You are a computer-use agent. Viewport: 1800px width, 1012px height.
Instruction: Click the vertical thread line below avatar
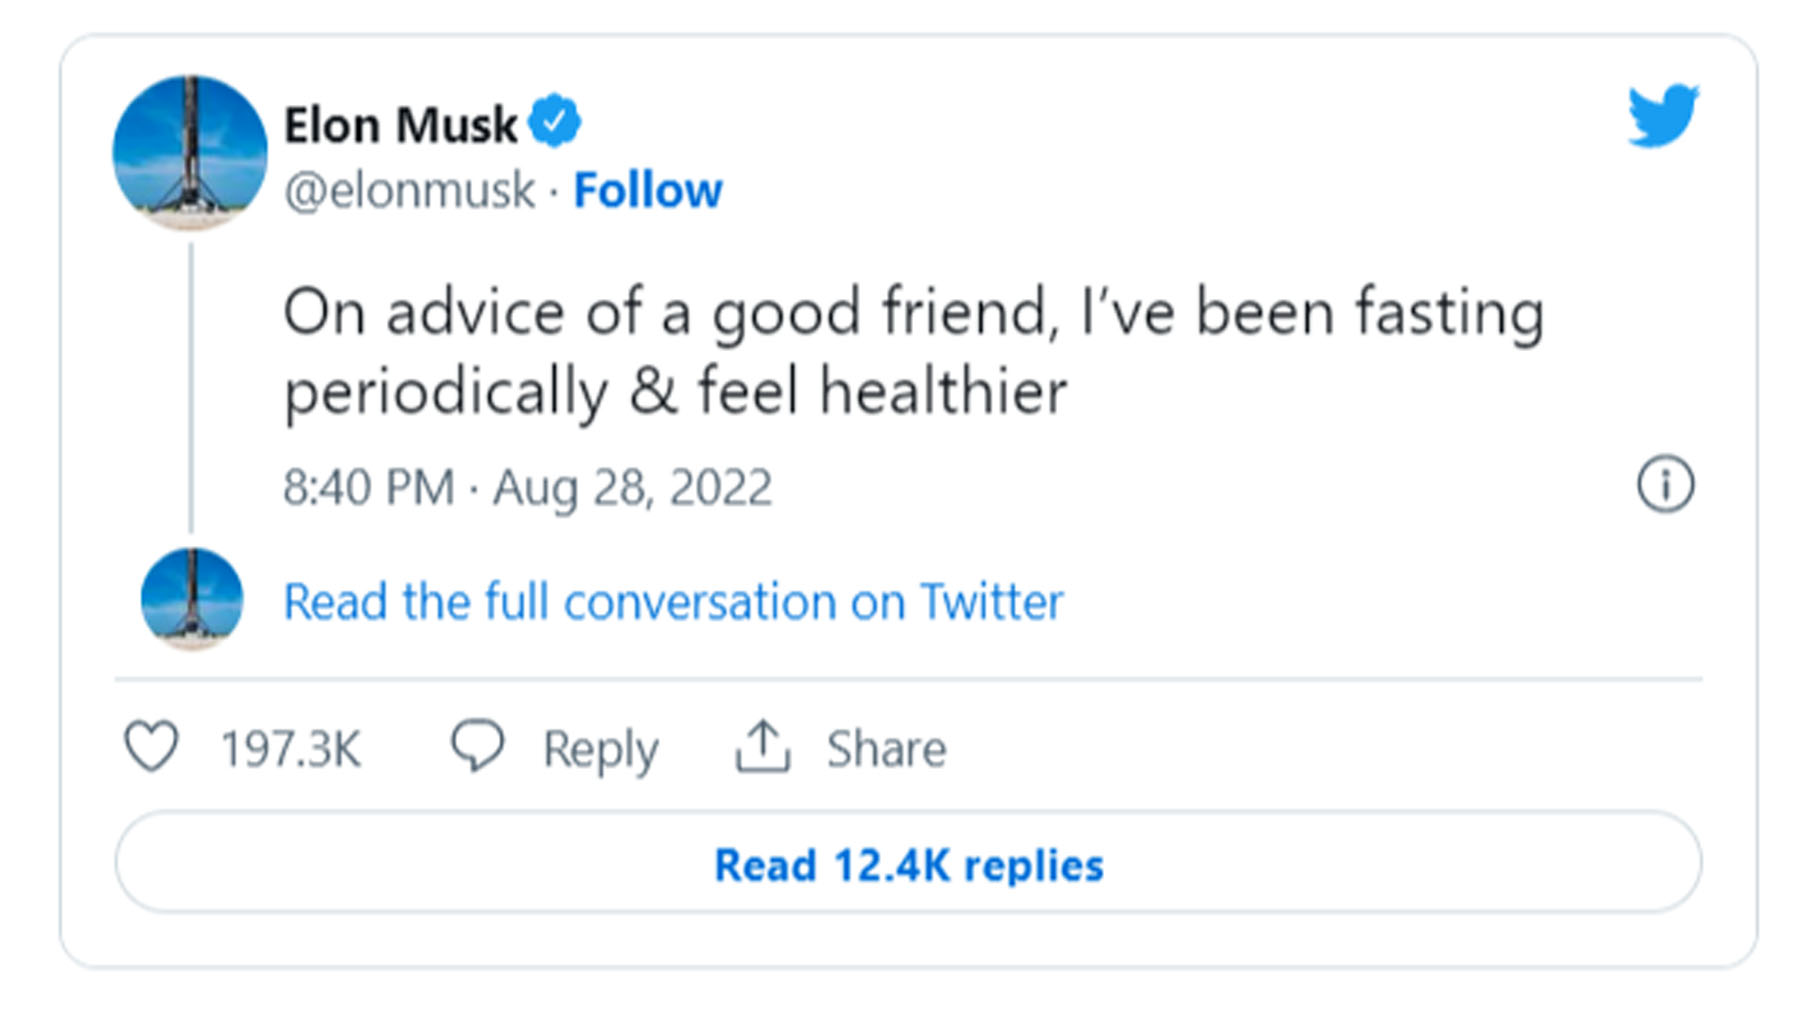191,388
